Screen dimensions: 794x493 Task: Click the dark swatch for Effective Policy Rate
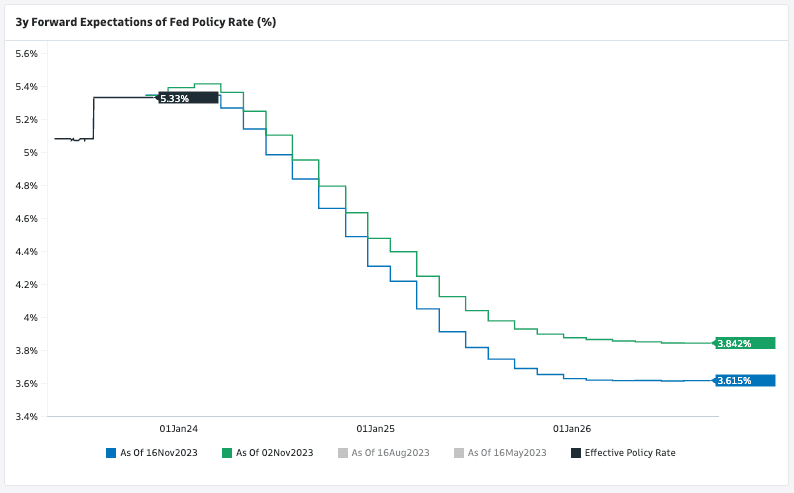click(x=576, y=453)
